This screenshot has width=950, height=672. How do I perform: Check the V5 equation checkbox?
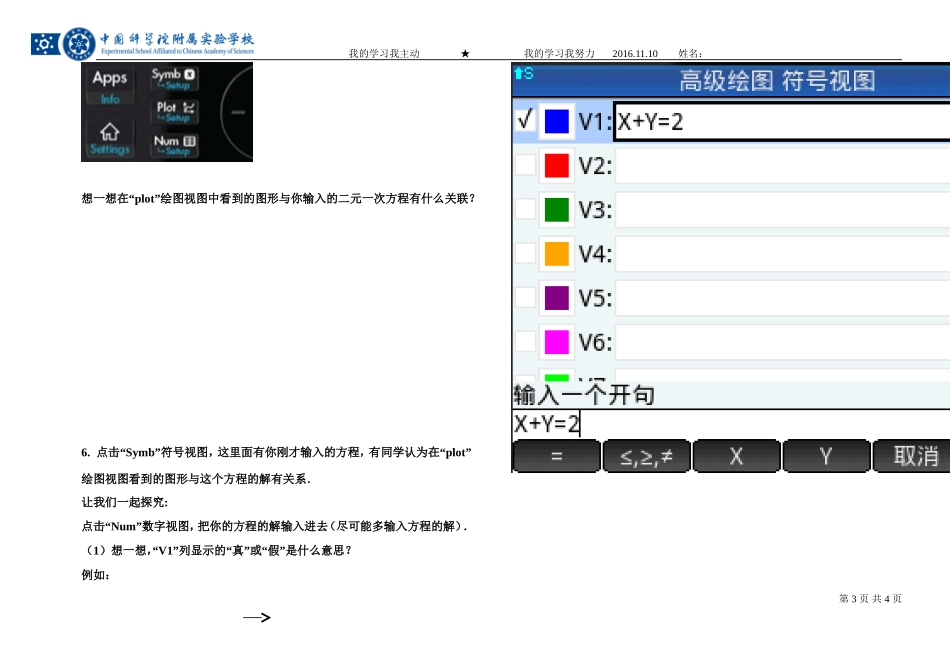point(525,298)
